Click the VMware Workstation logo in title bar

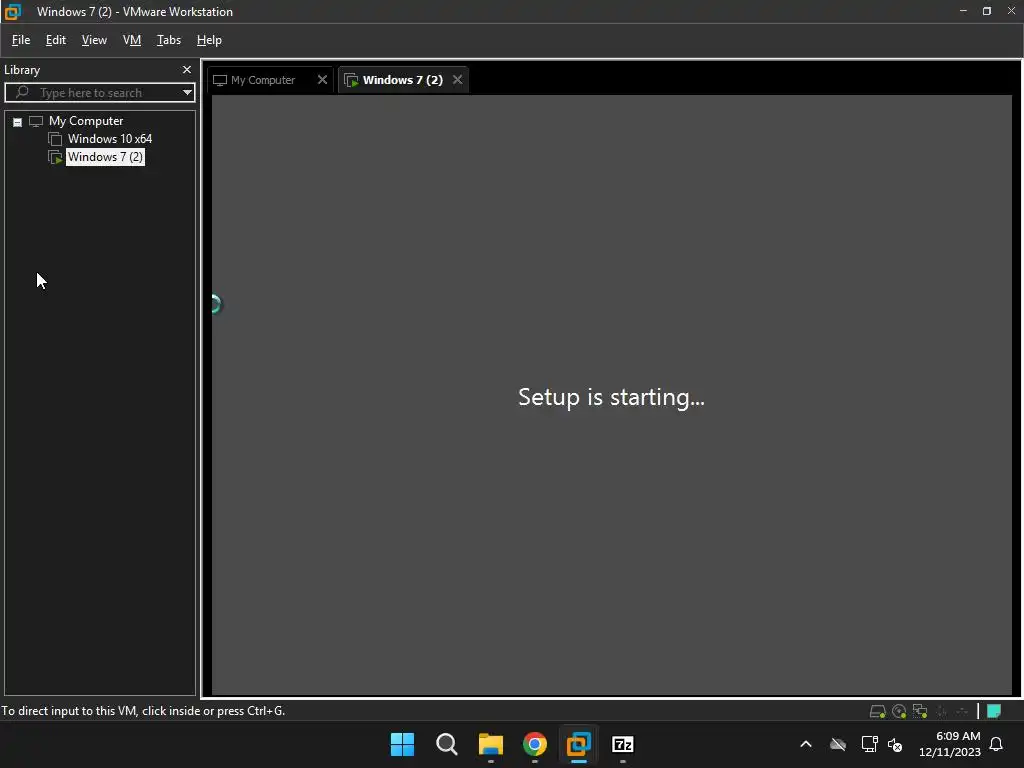pos(12,11)
